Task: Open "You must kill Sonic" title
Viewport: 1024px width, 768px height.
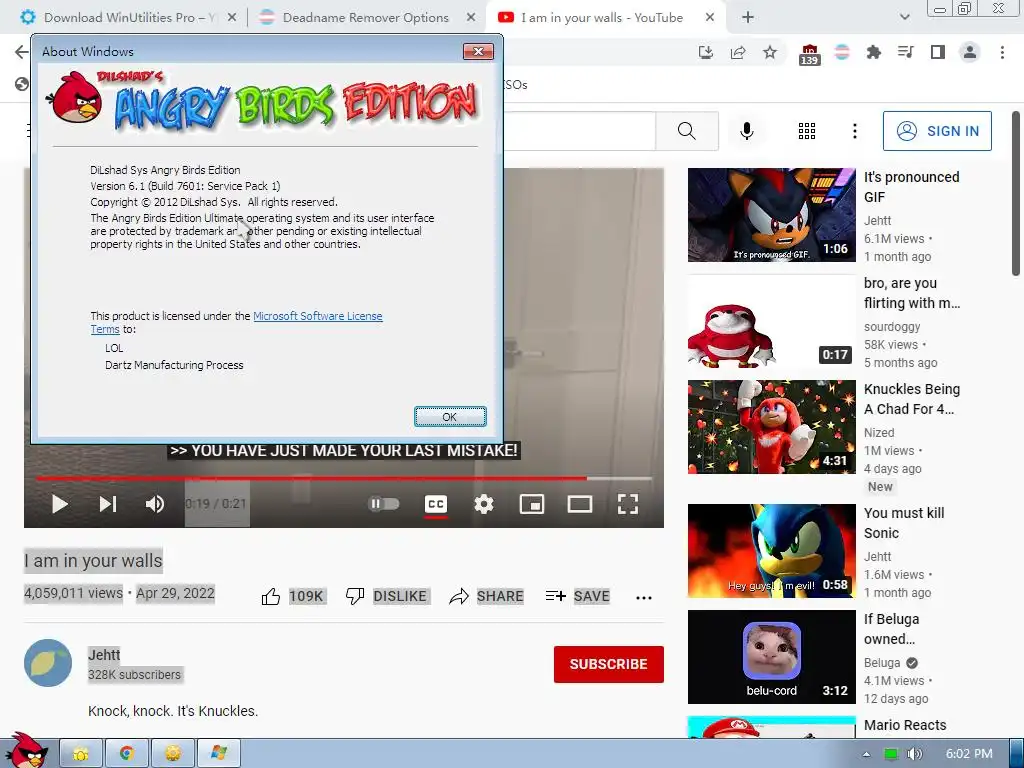Action: (x=904, y=523)
